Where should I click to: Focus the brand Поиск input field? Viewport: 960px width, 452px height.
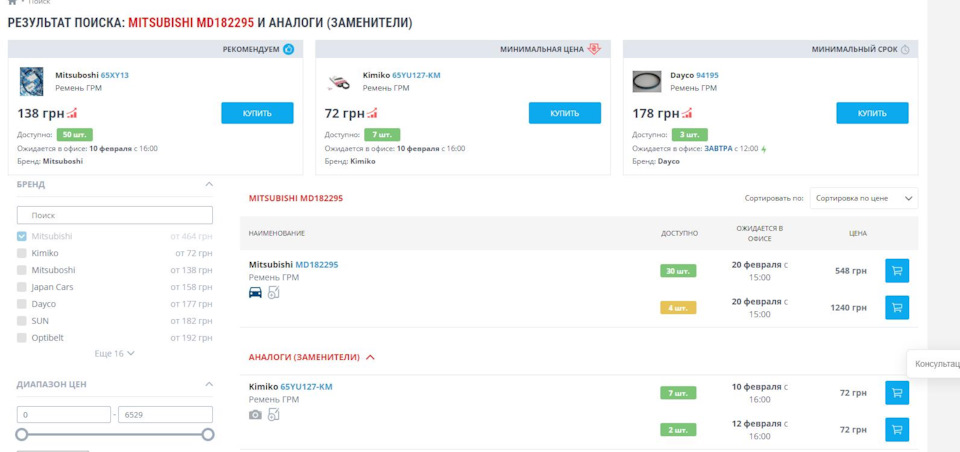115,216
